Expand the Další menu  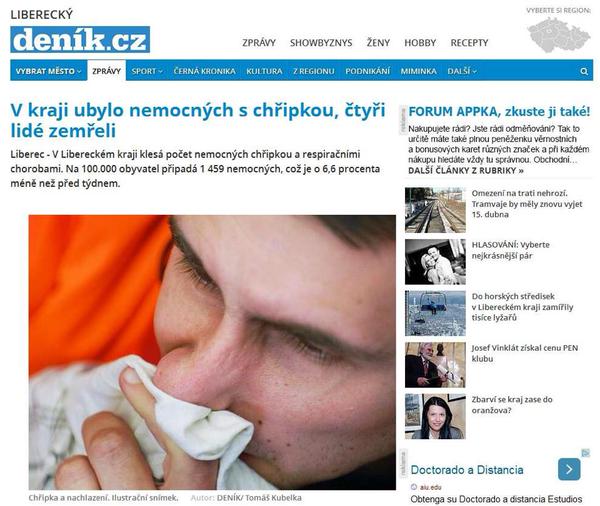click(x=462, y=71)
